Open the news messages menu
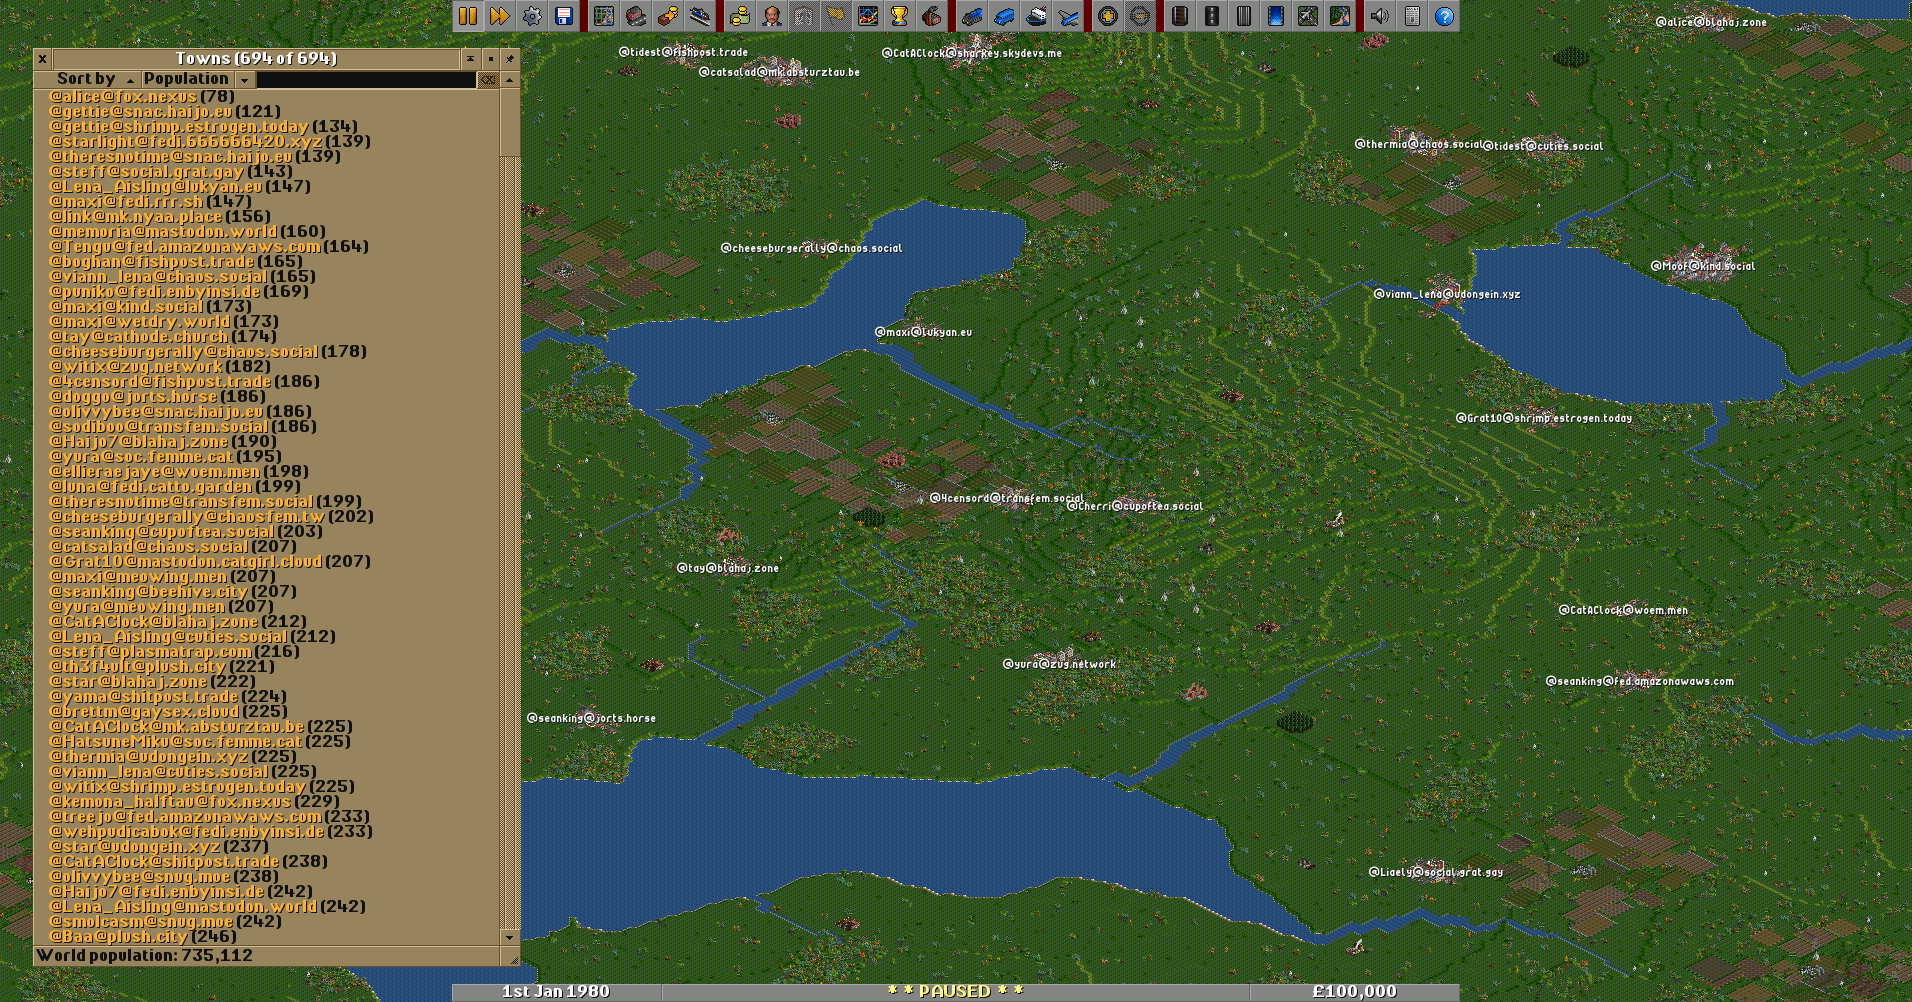 click(x=1412, y=16)
